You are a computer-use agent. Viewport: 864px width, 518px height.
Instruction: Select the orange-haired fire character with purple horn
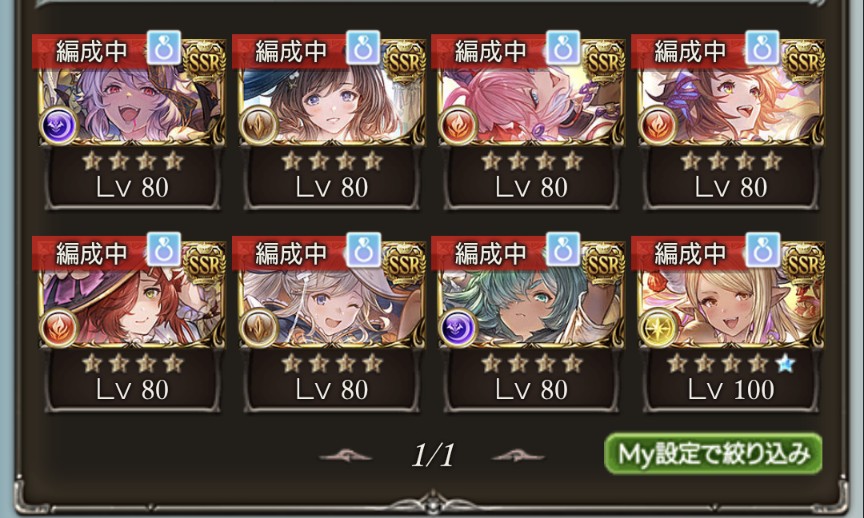click(729, 95)
